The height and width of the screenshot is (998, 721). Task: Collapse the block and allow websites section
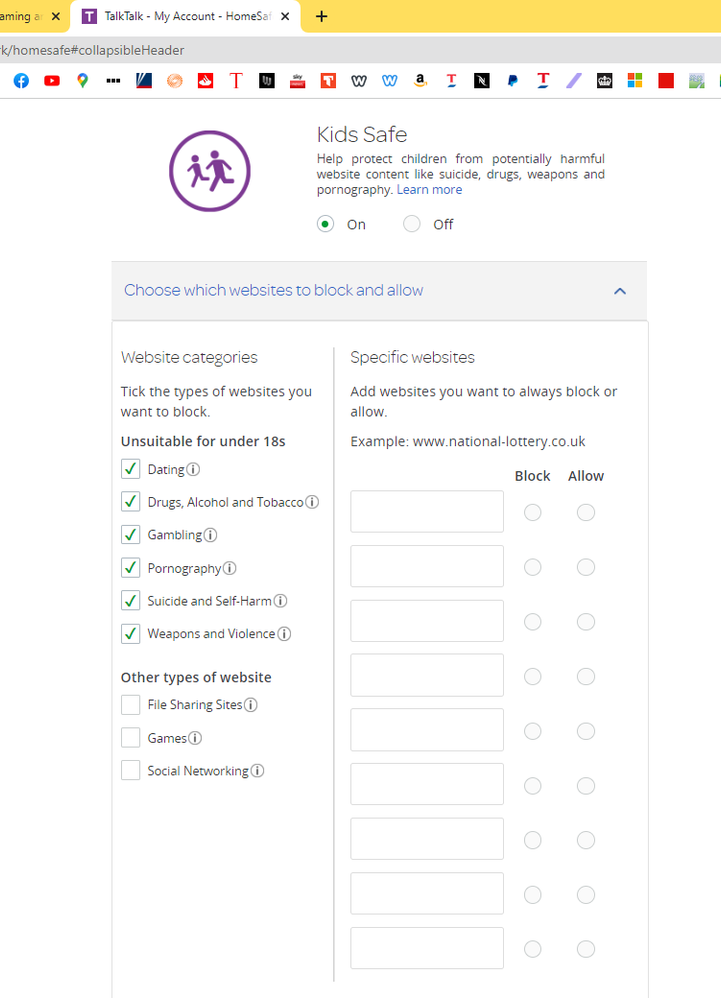620,291
